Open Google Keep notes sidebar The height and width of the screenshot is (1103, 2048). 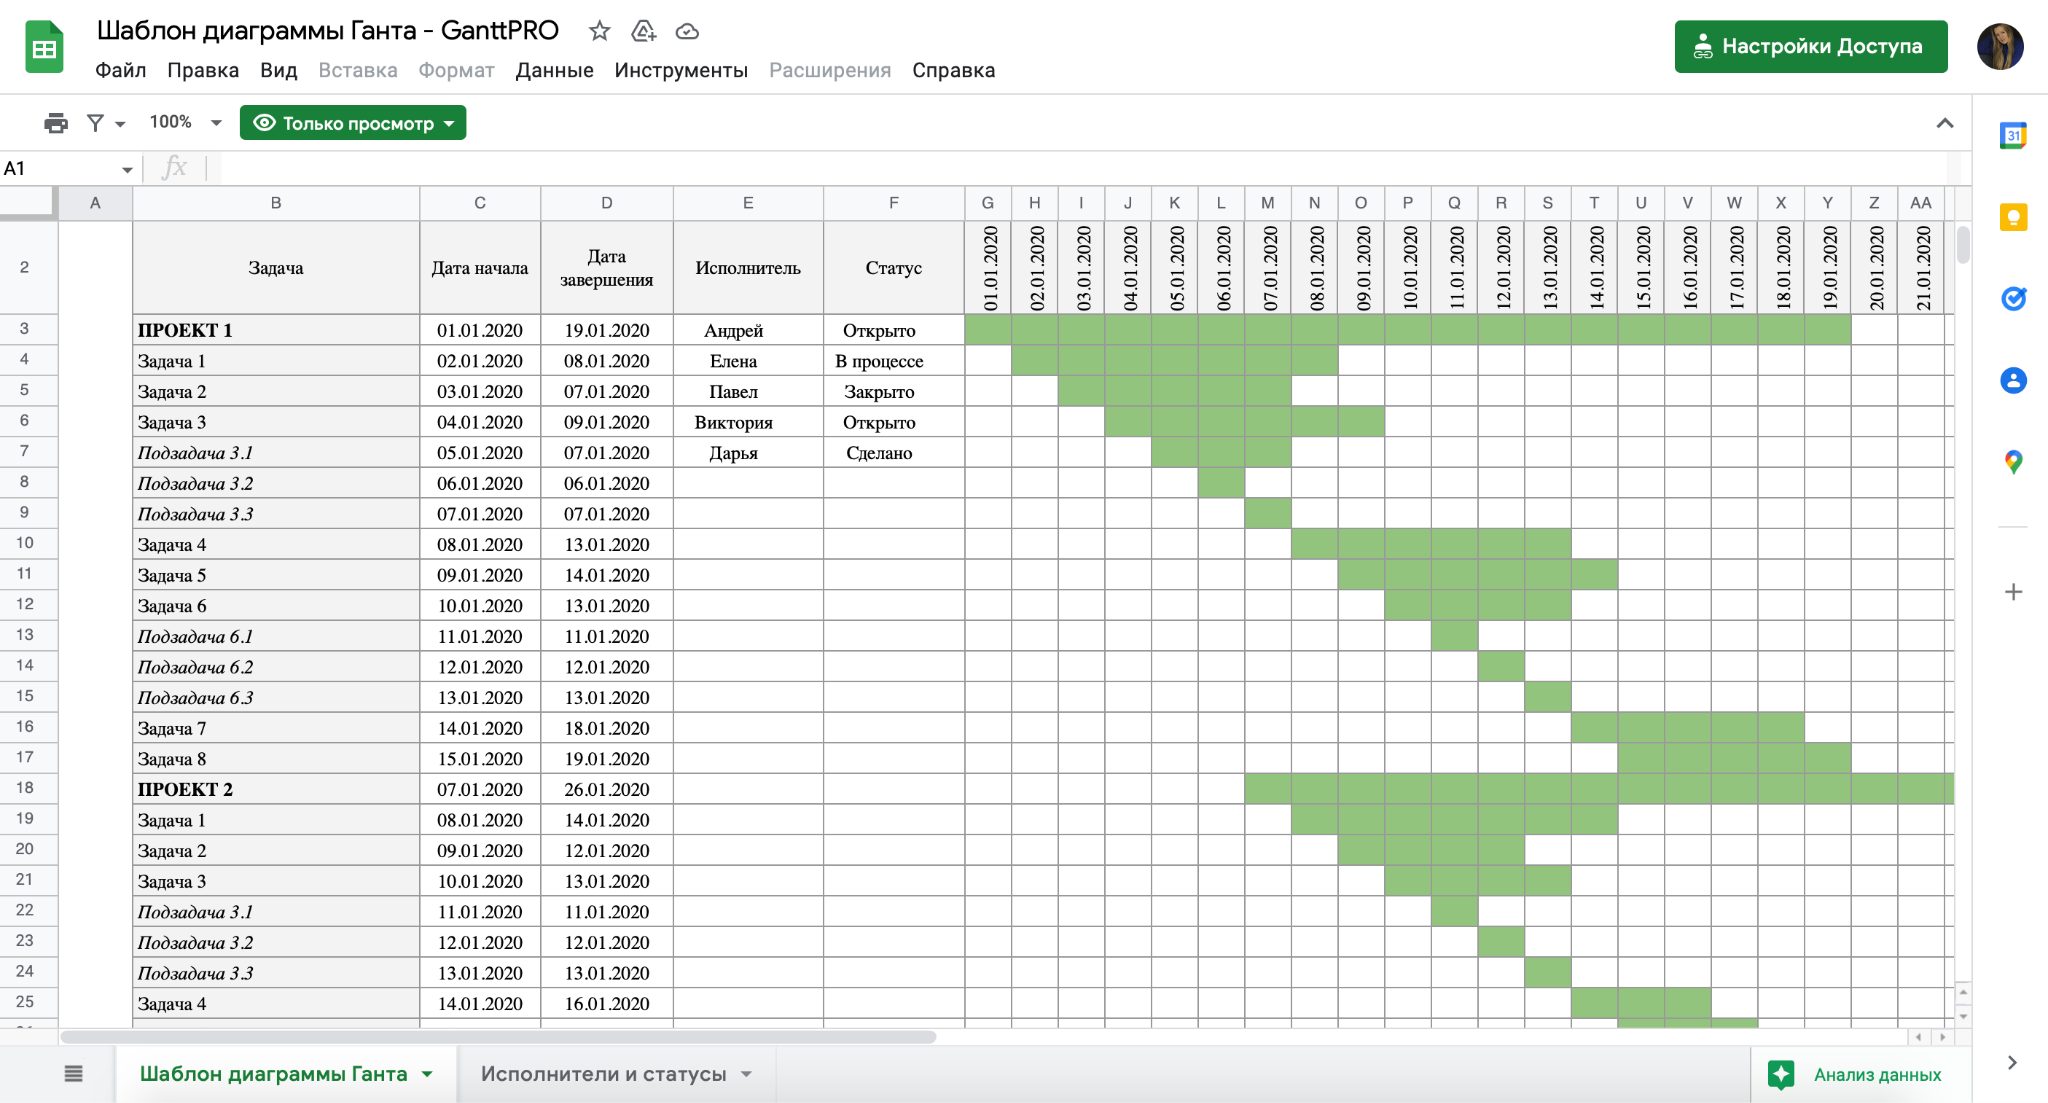point(2012,217)
